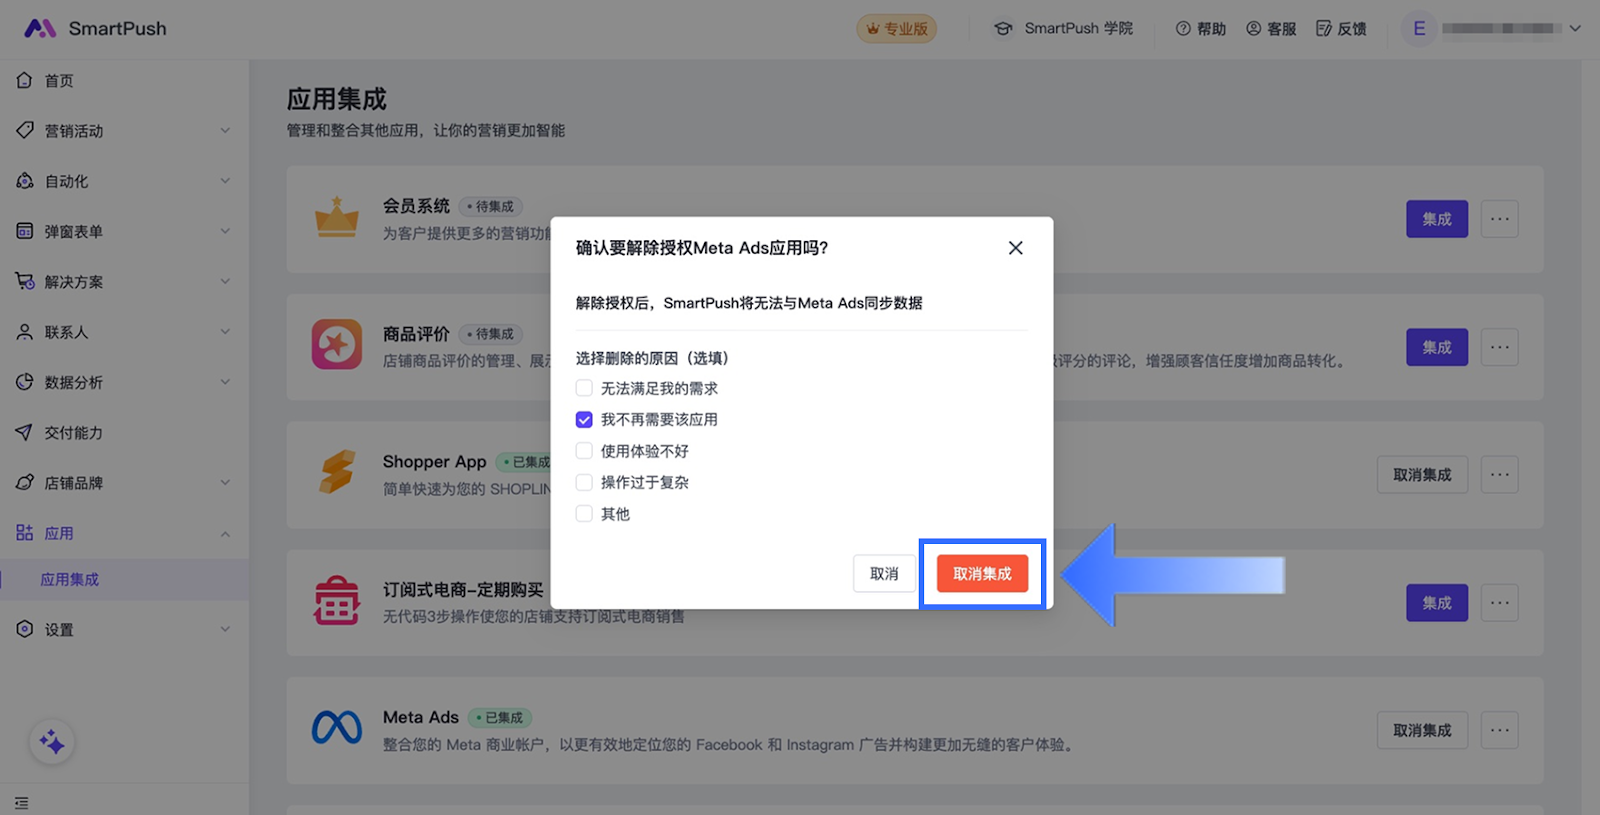Click 取消 to dismiss the dialog
The image size is (1600, 815).
tap(884, 574)
